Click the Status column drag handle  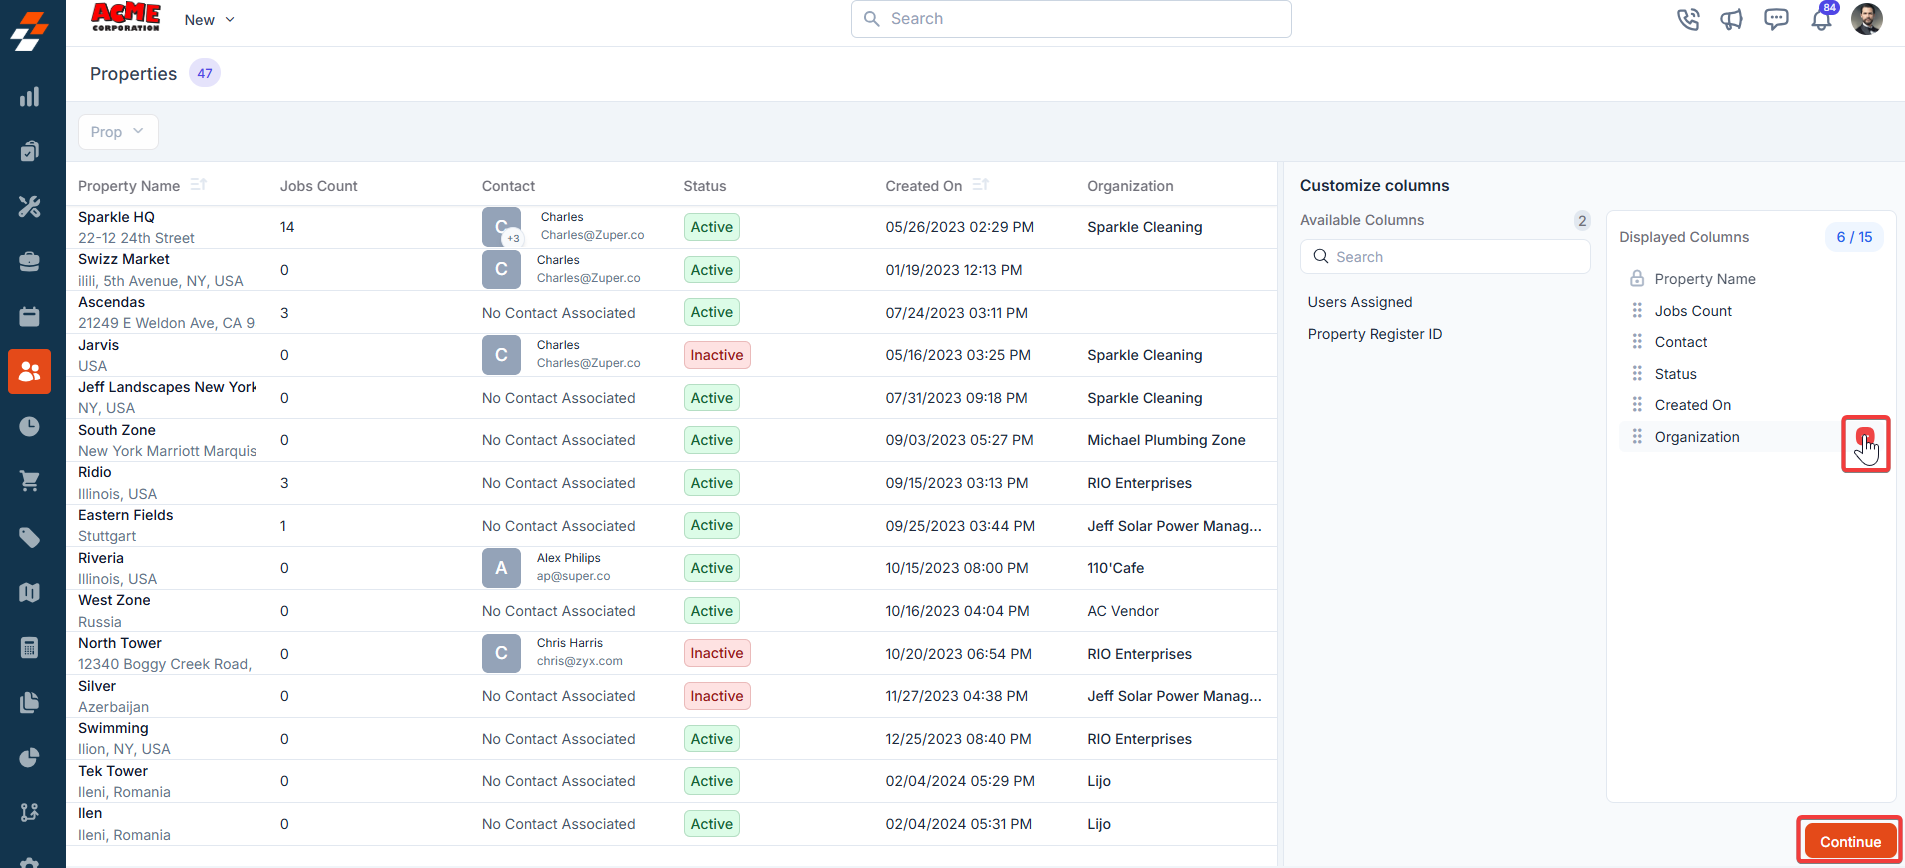[x=1637, y=374]
